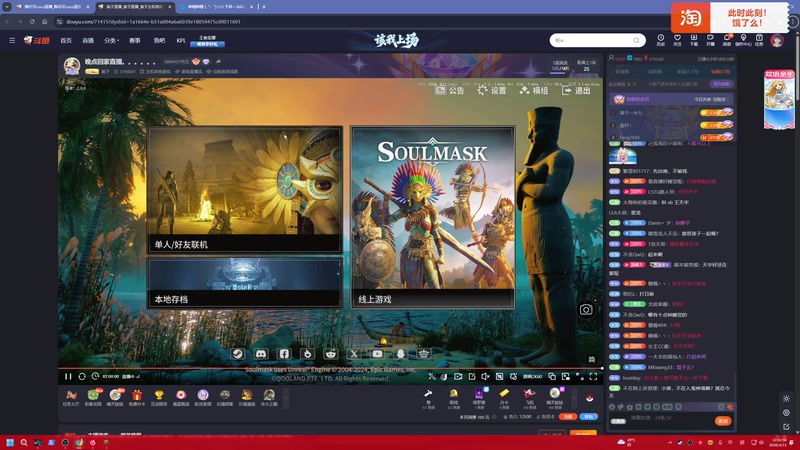Open 模组 mods in game menu
Image resolution: width=800 pixels, height=450 pixels.
point(534,90)
